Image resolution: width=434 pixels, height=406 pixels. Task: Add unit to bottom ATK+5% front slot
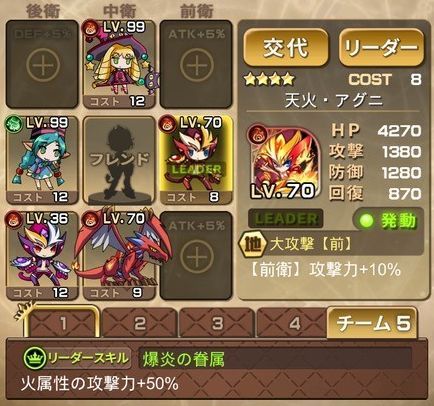[196, 256]
